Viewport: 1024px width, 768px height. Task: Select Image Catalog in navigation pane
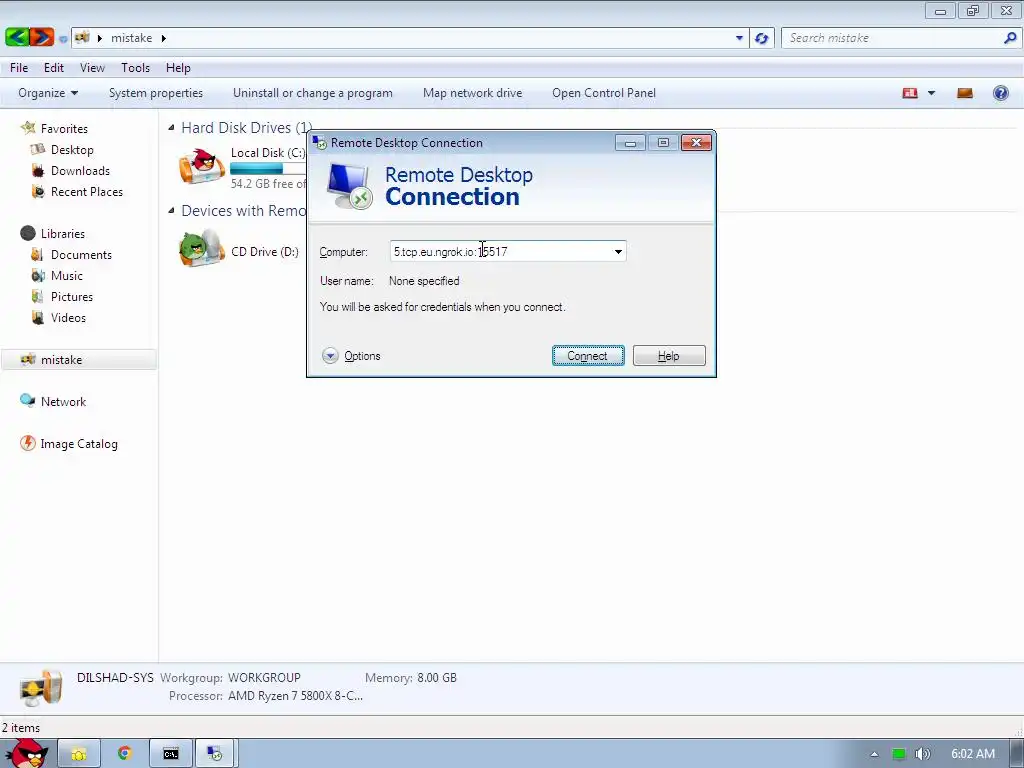coord(79,443)
